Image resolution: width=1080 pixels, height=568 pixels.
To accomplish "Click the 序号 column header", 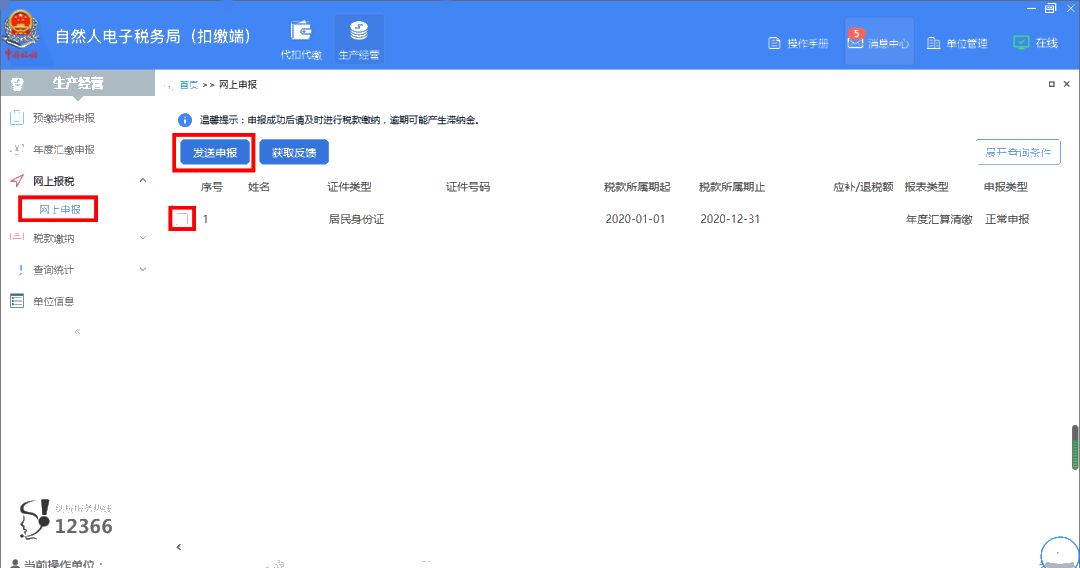I will (211, 187).
